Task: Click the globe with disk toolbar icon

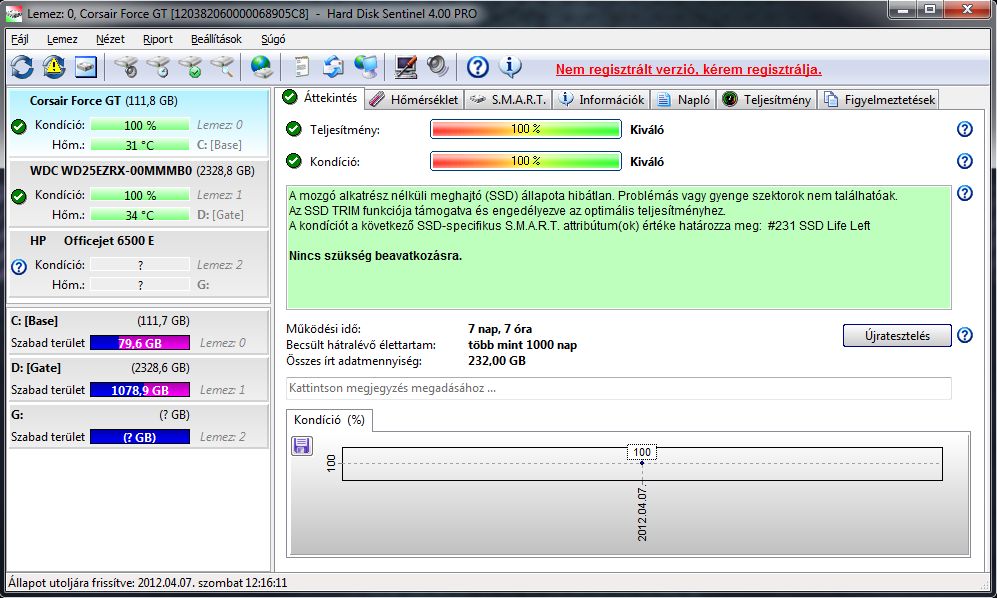Action: coord(261,66)
